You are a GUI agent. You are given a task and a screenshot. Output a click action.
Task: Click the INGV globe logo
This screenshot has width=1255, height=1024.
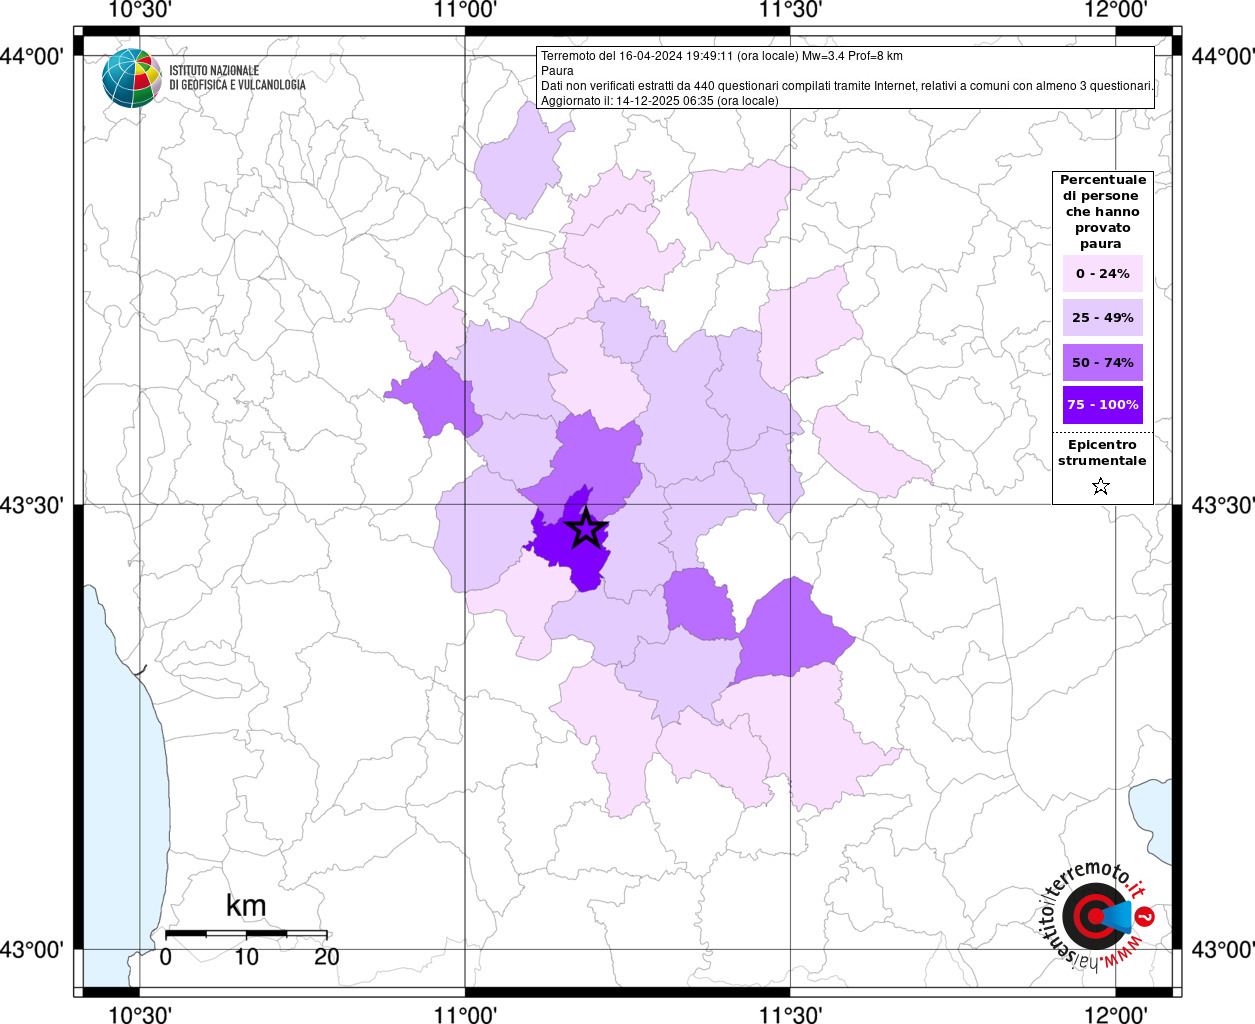click(131, 78)
